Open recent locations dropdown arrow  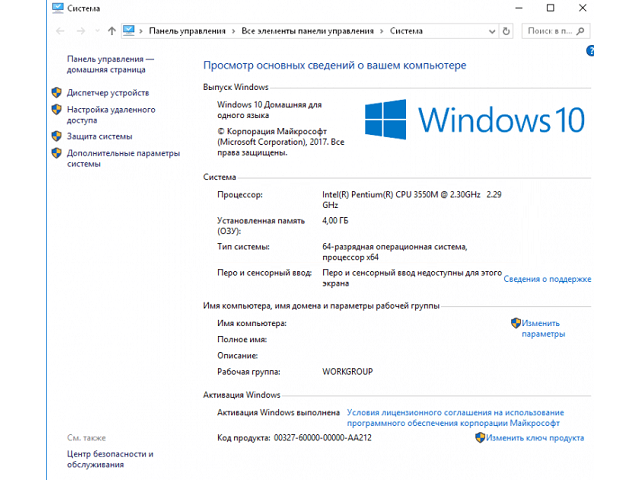click(x=97, y=31)
